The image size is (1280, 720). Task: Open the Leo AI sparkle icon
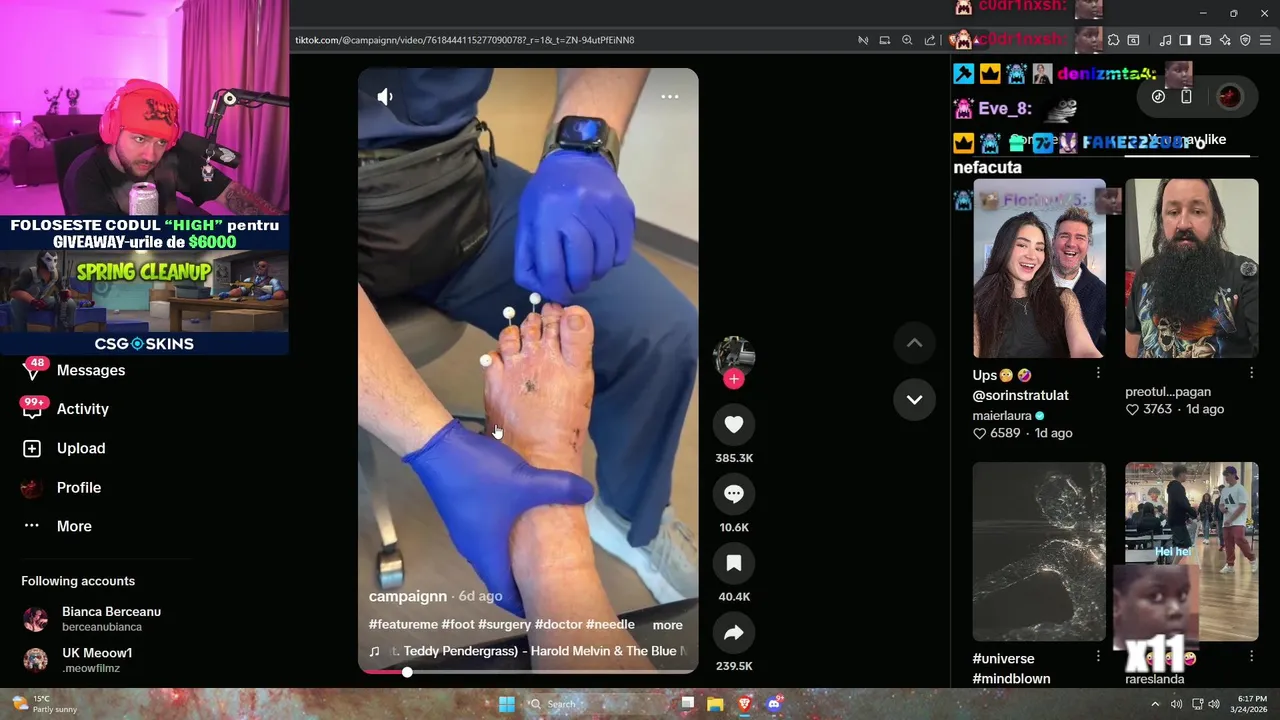pyautogui.click(x=1225, y=40)
